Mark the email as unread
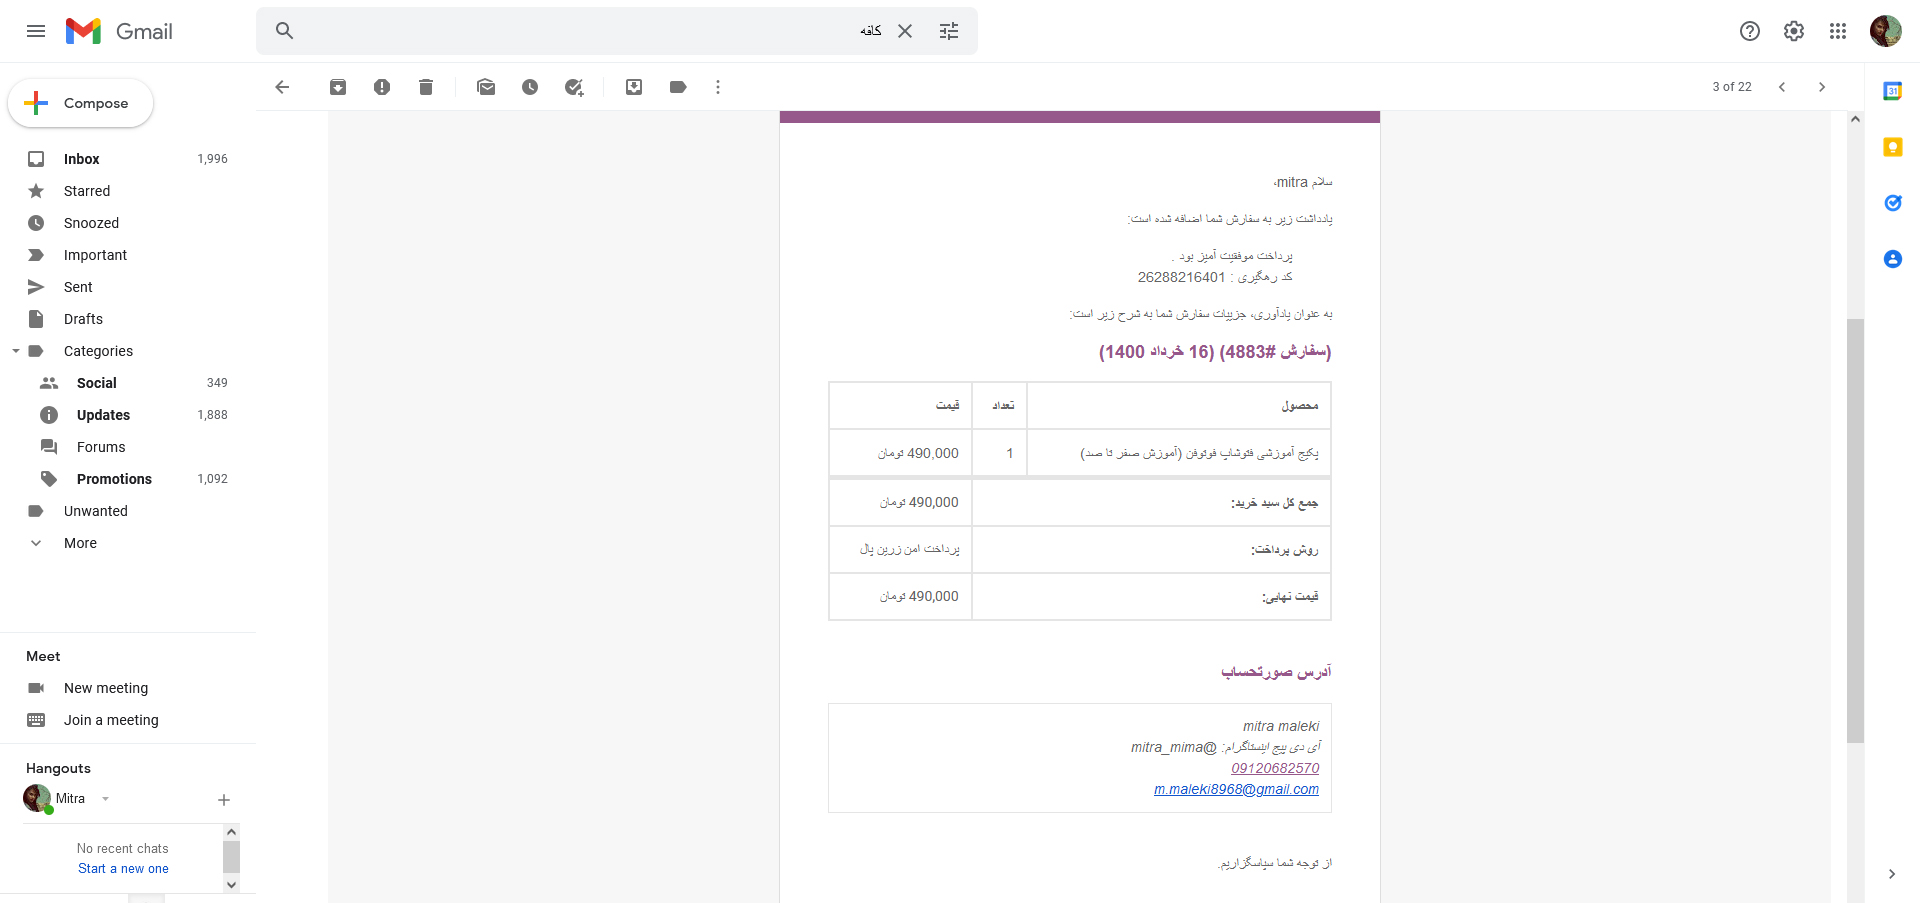This screenshot has height=903, width=1920. pos(486,87)
